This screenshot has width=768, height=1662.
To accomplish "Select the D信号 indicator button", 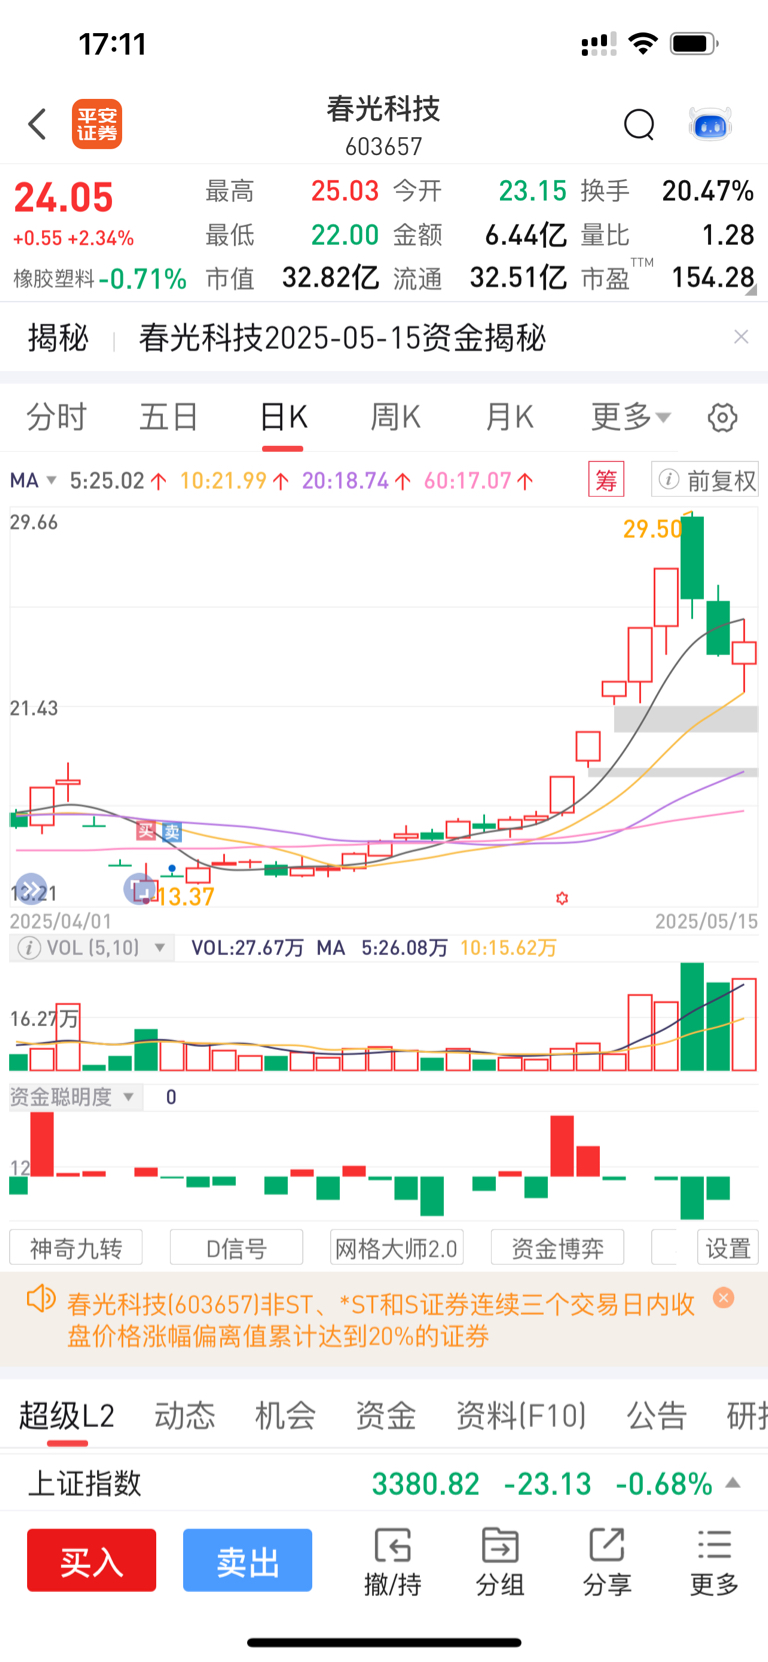I will [x=237, y=1248].
